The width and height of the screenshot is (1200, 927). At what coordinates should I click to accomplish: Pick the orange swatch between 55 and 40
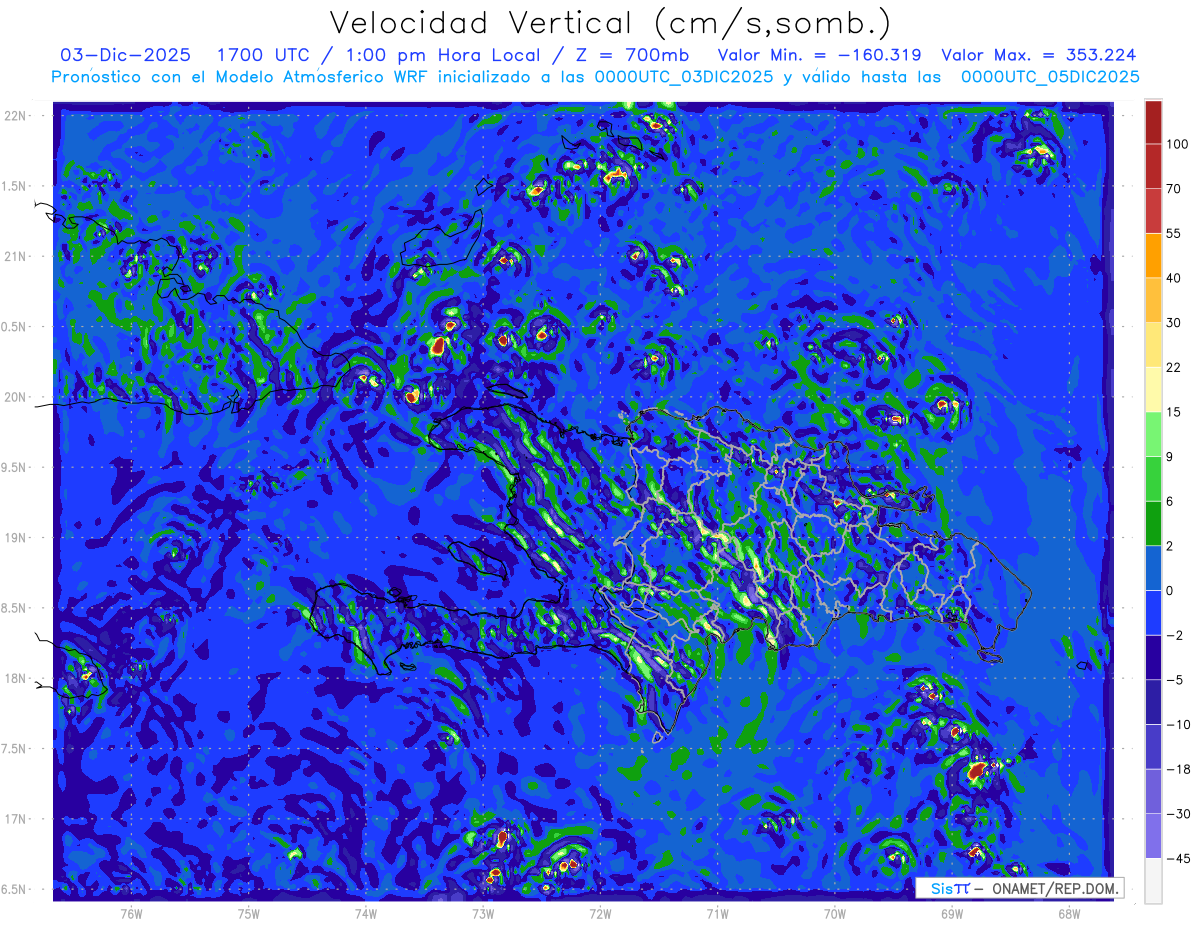pyautogui.click(x=1153, y=255)
